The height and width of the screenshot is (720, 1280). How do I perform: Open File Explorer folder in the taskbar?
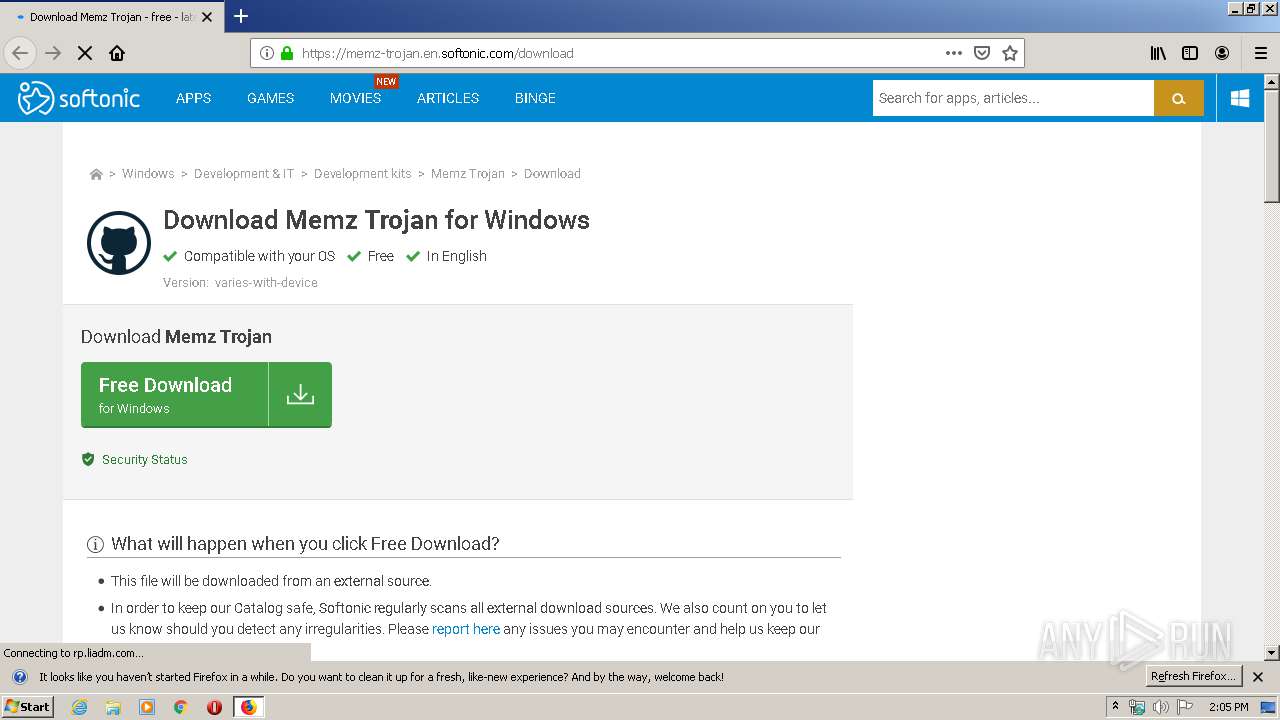[x=113, y=707]
